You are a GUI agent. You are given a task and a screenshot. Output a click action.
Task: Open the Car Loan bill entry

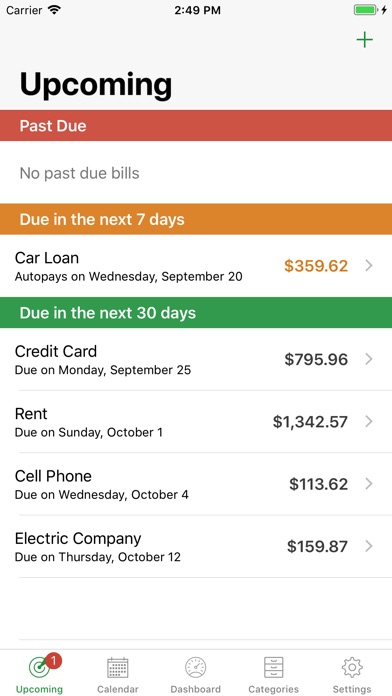click(196, 266)
